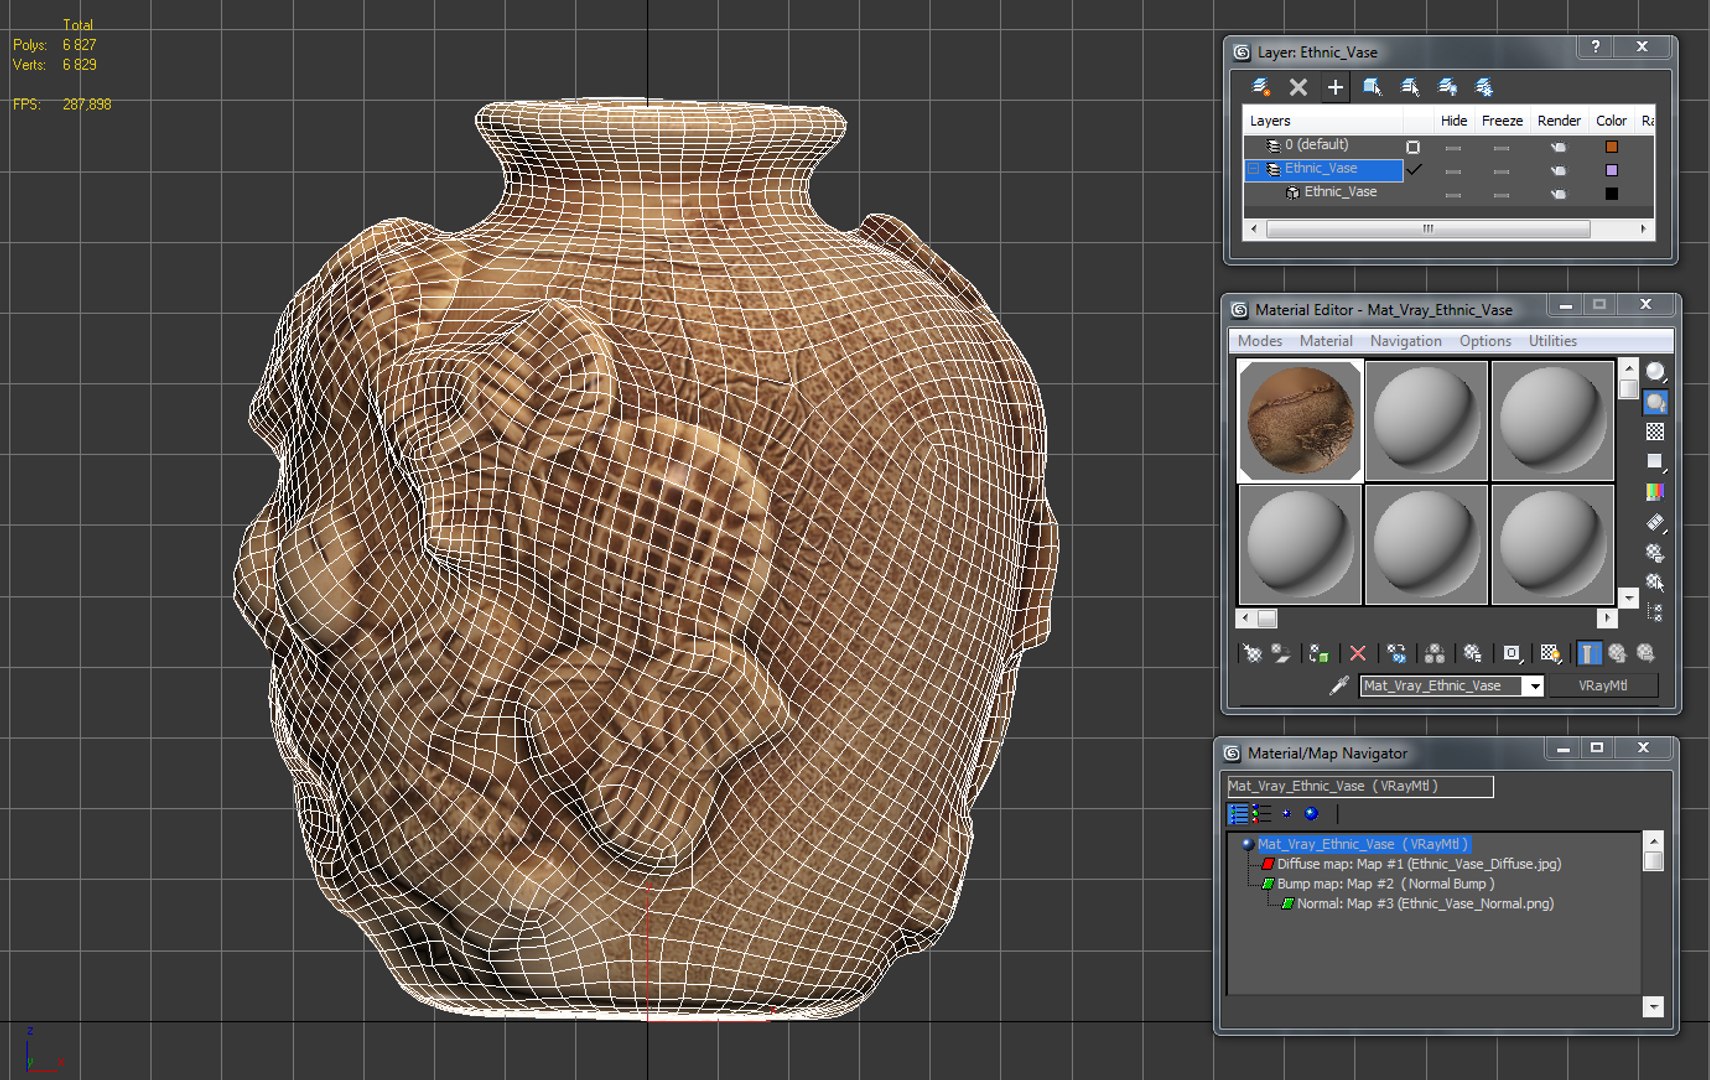Click Make Preview filmstrip icon

coord(1656,522)
